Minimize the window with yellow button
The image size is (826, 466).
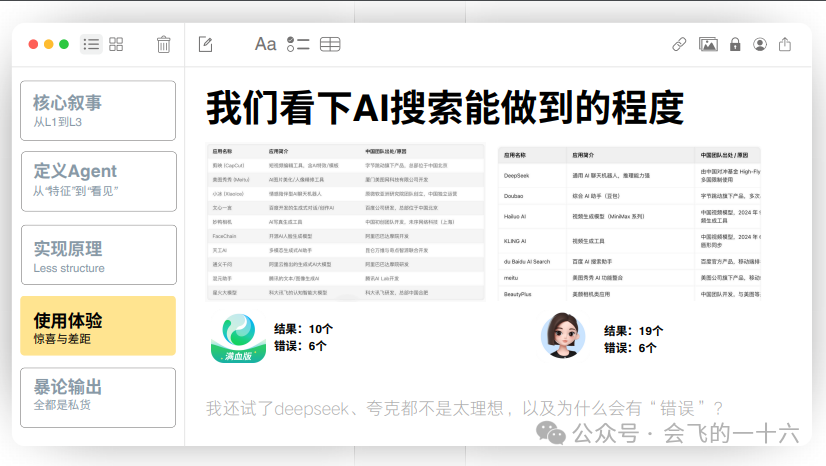pyautogui.click(x=48, y=44)
